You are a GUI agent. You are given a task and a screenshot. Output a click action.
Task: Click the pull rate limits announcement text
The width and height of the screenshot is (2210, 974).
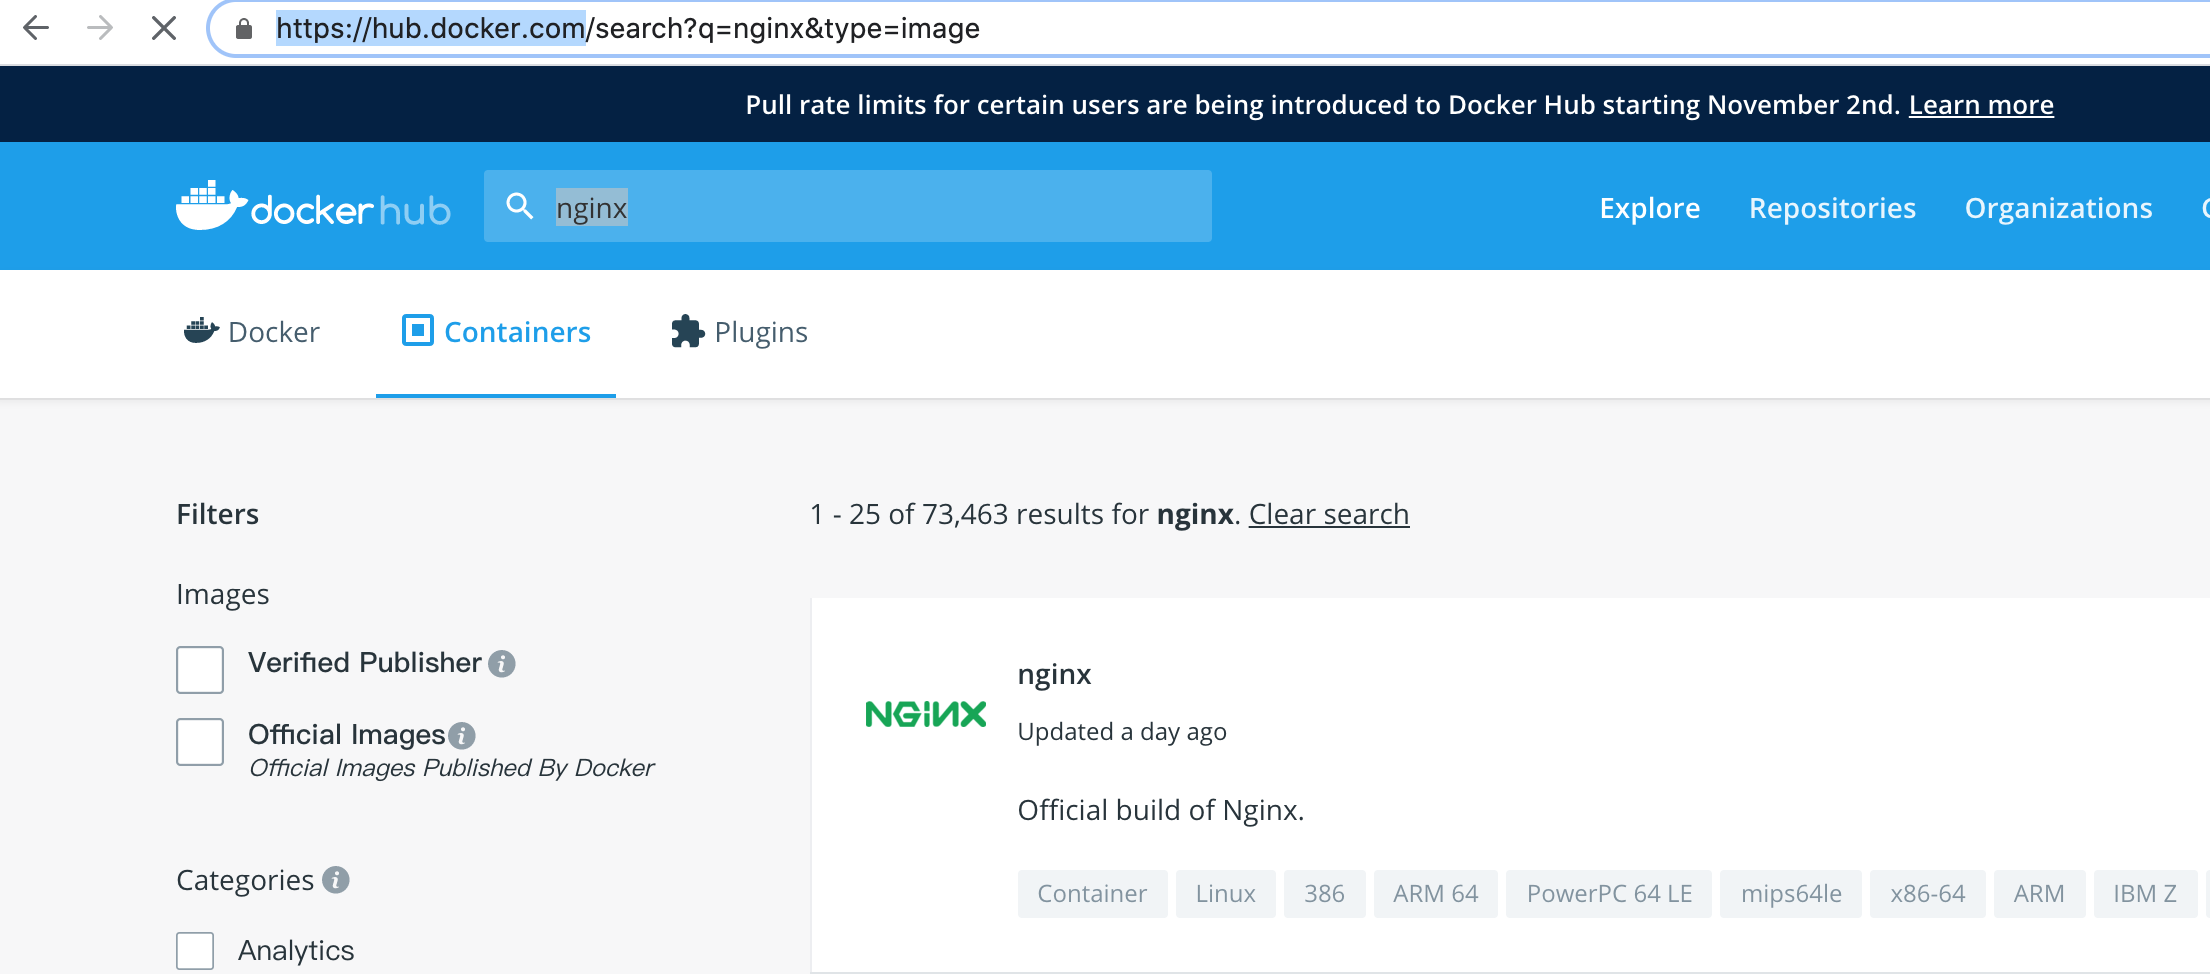(1322, 105)
